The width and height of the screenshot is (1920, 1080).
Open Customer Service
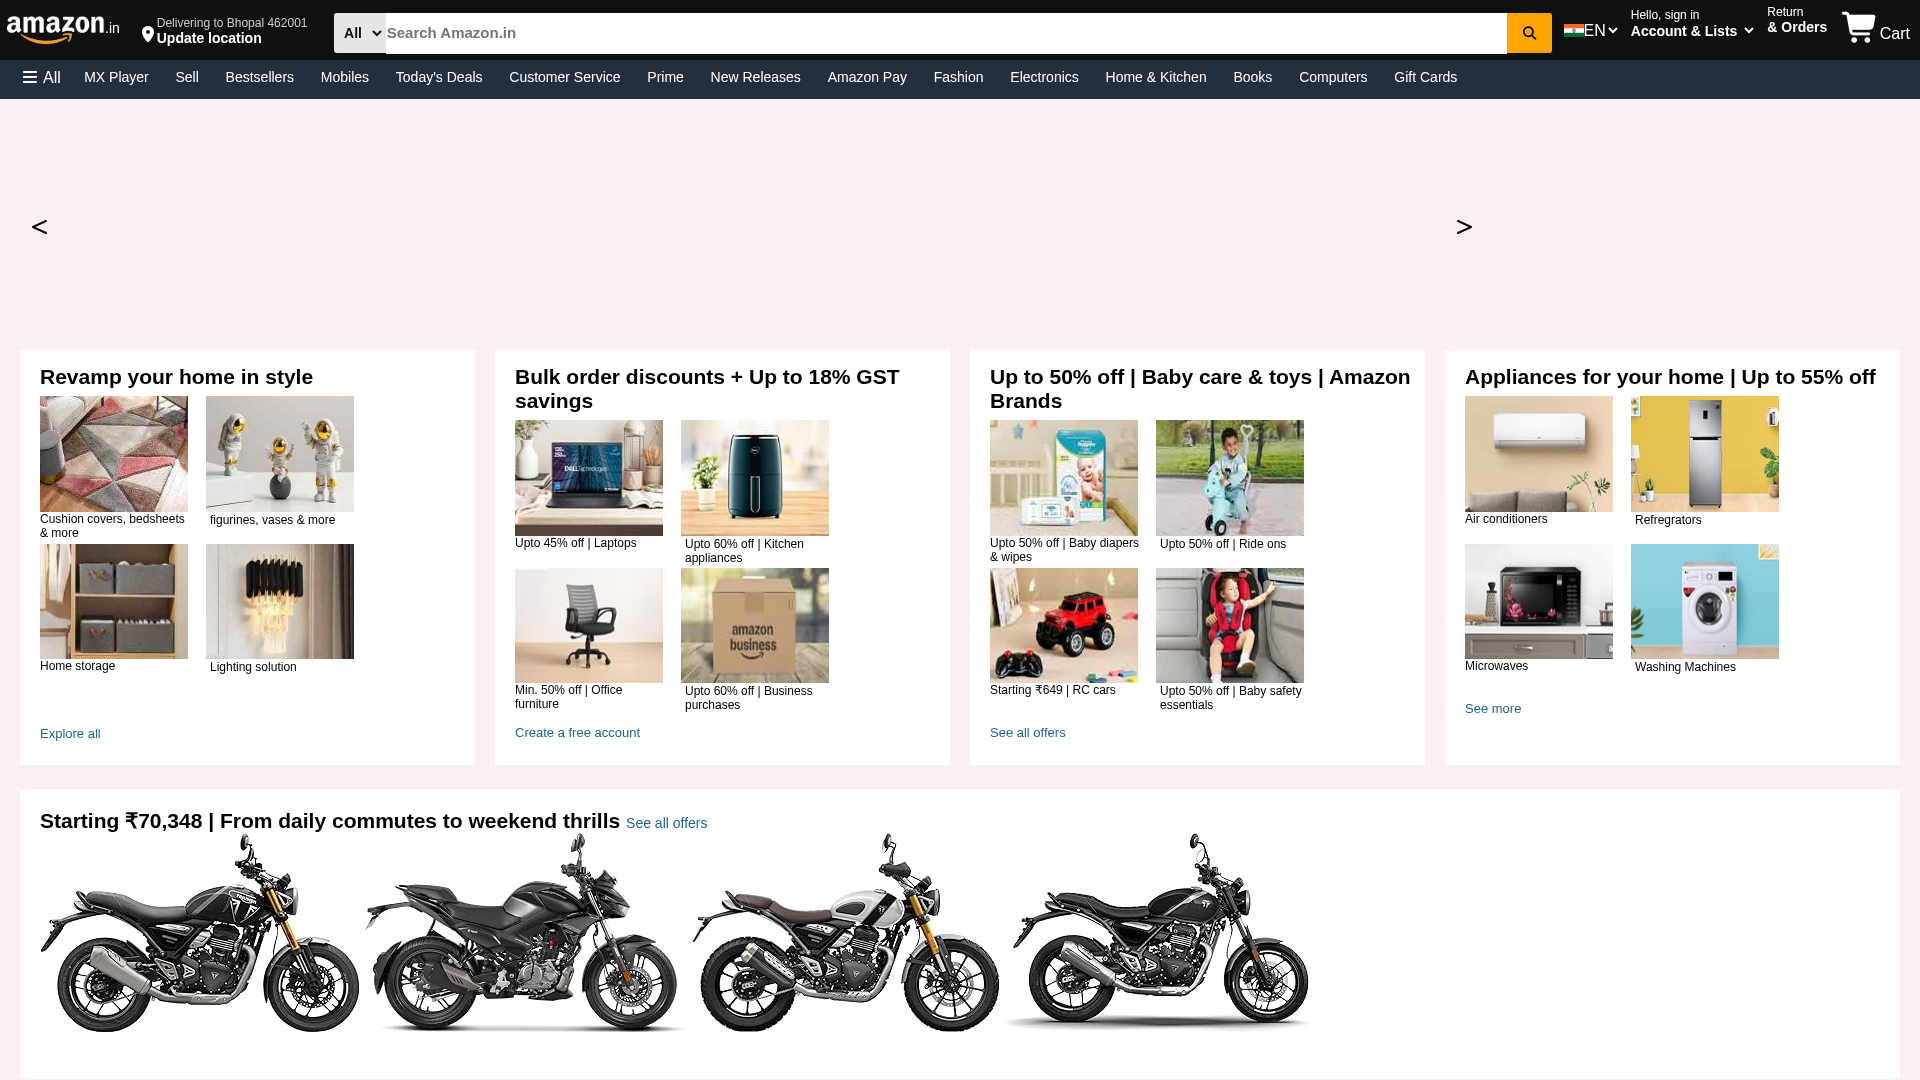565,77
